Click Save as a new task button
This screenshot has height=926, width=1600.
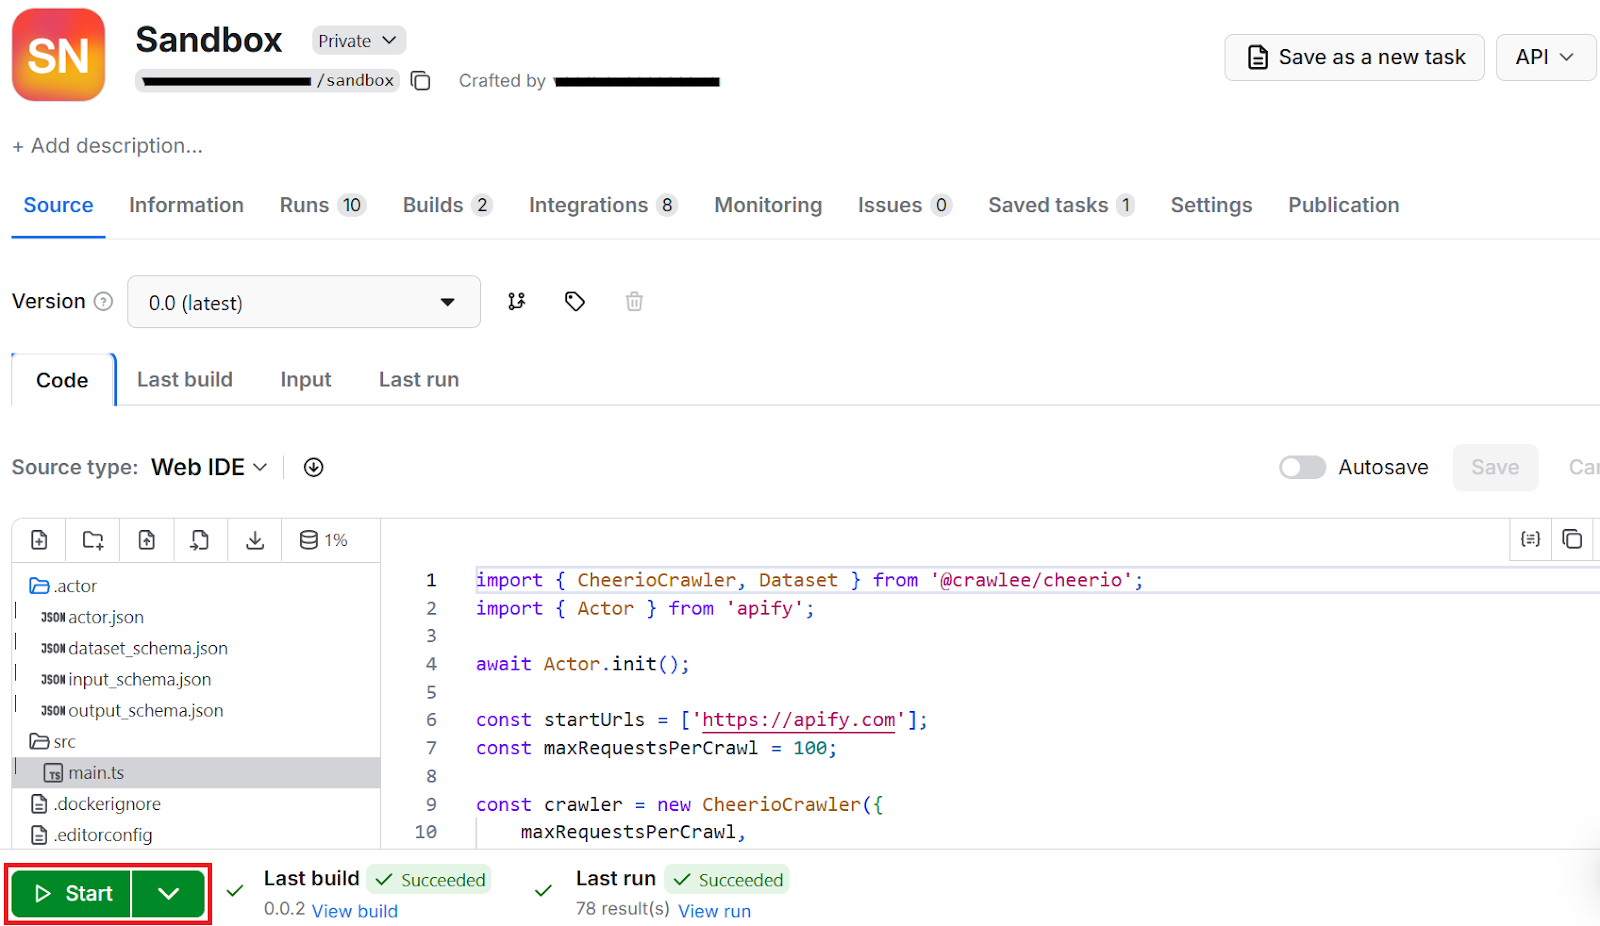pos(1354,57)
